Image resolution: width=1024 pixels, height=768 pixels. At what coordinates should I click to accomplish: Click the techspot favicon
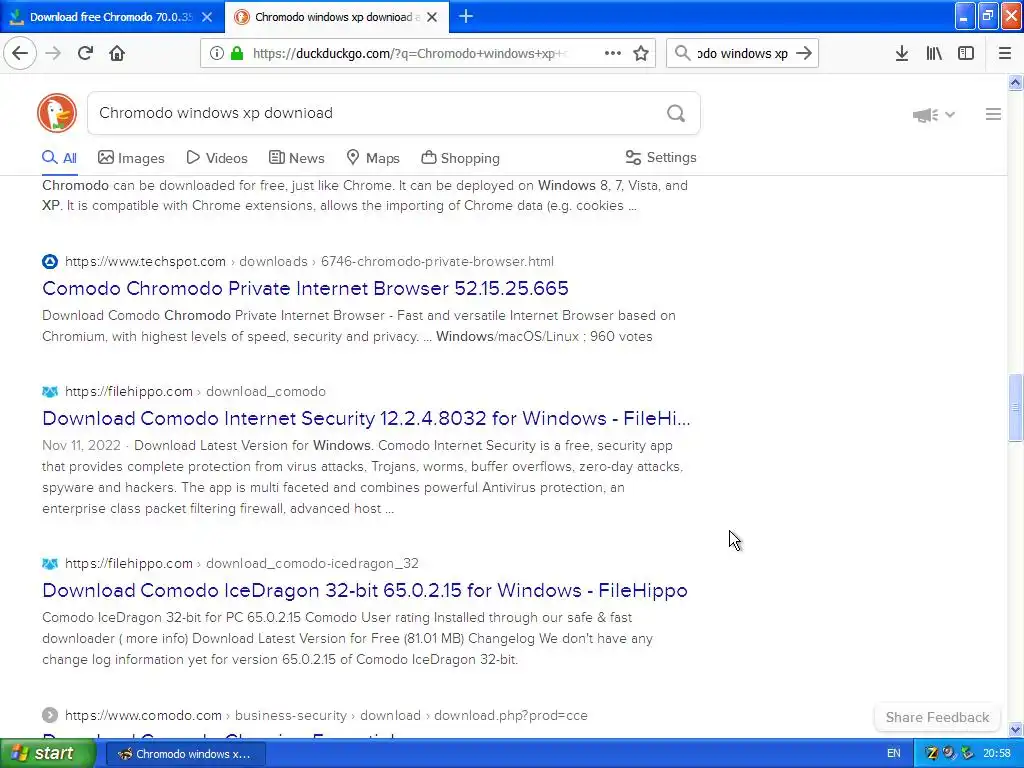click(x=50, y=261)
